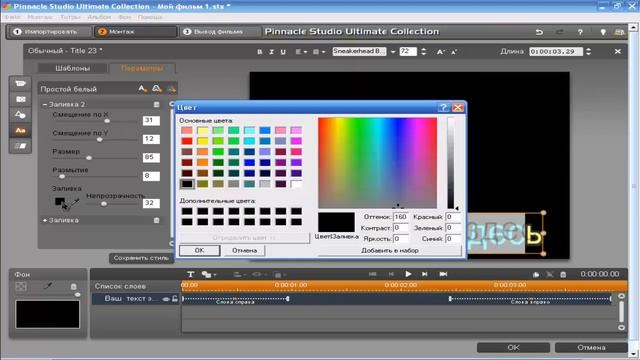Jump to end playback control

click(443, 274)
